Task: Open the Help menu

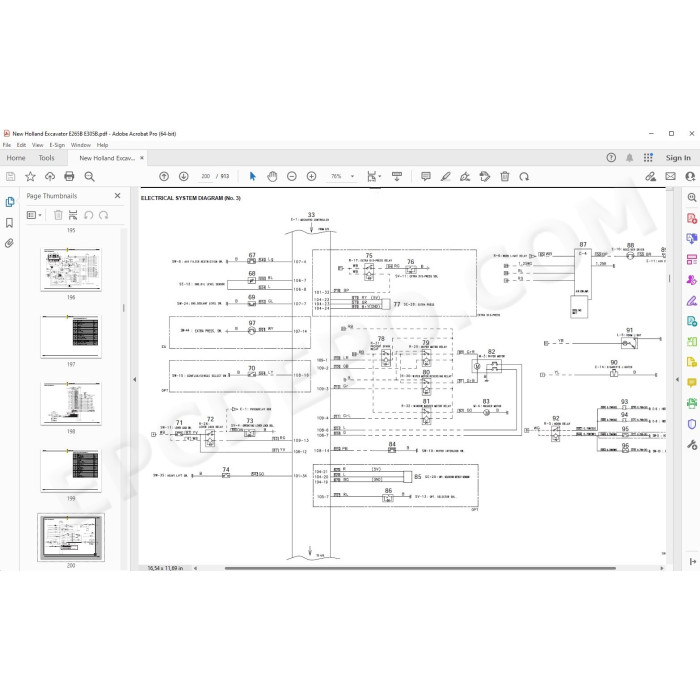Action: (x=103, y=145)
